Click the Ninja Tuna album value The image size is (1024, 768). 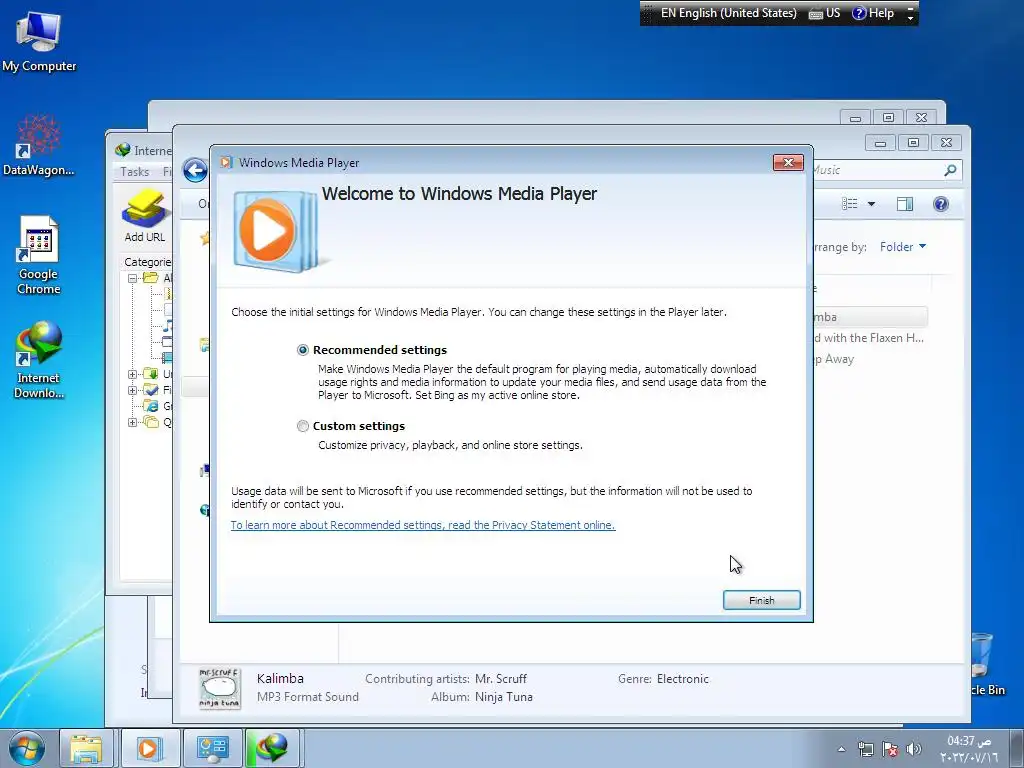pyautogui.click(x=504, y=697)
